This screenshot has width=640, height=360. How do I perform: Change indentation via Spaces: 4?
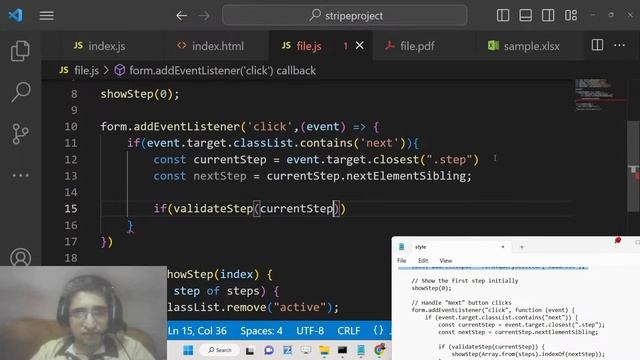(x=261, y=330)
